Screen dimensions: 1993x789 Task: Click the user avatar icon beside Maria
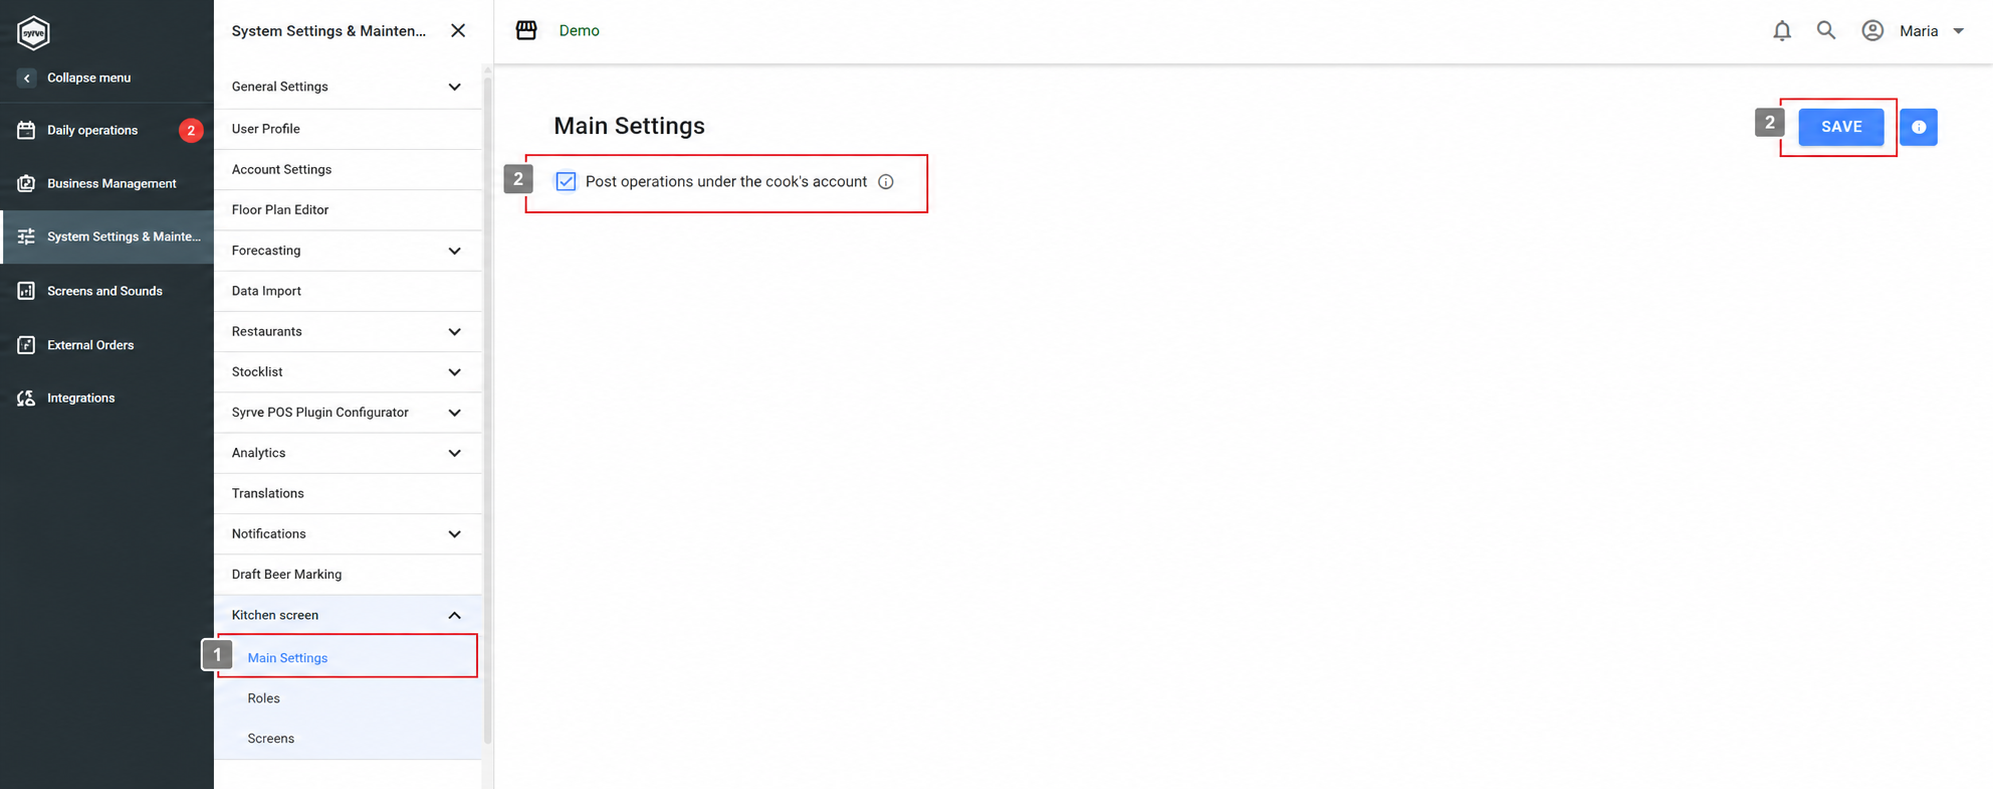1873,31
